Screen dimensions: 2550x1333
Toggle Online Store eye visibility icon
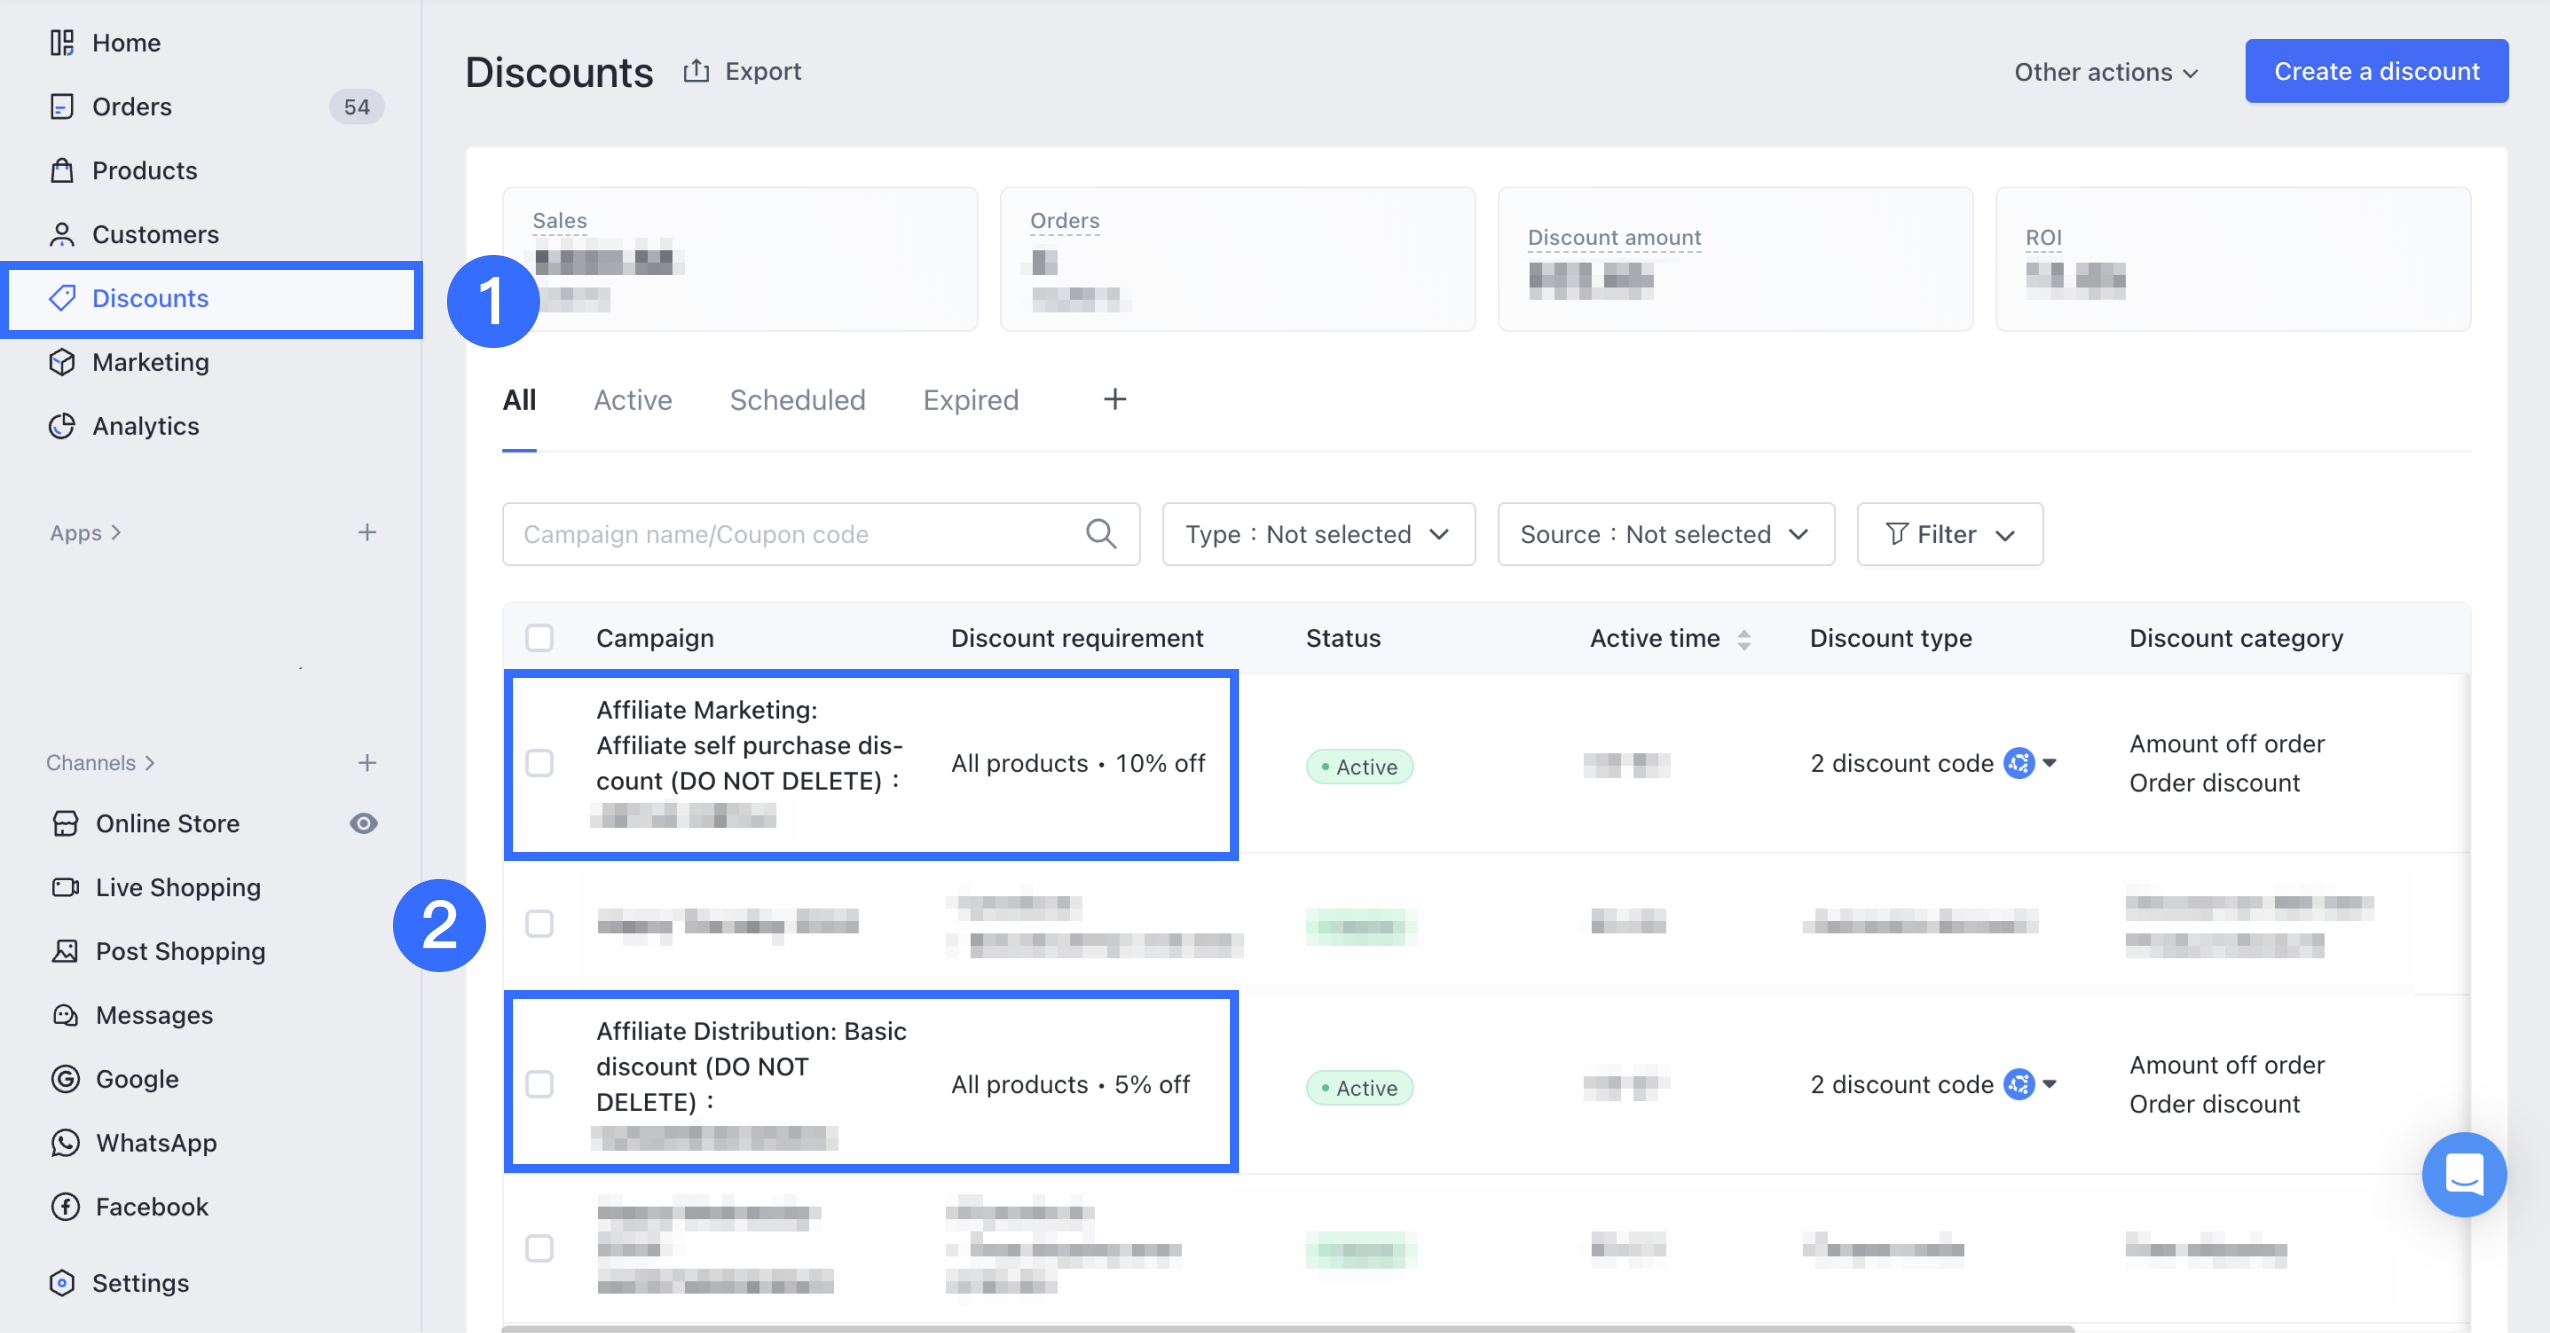click(363, 823)
